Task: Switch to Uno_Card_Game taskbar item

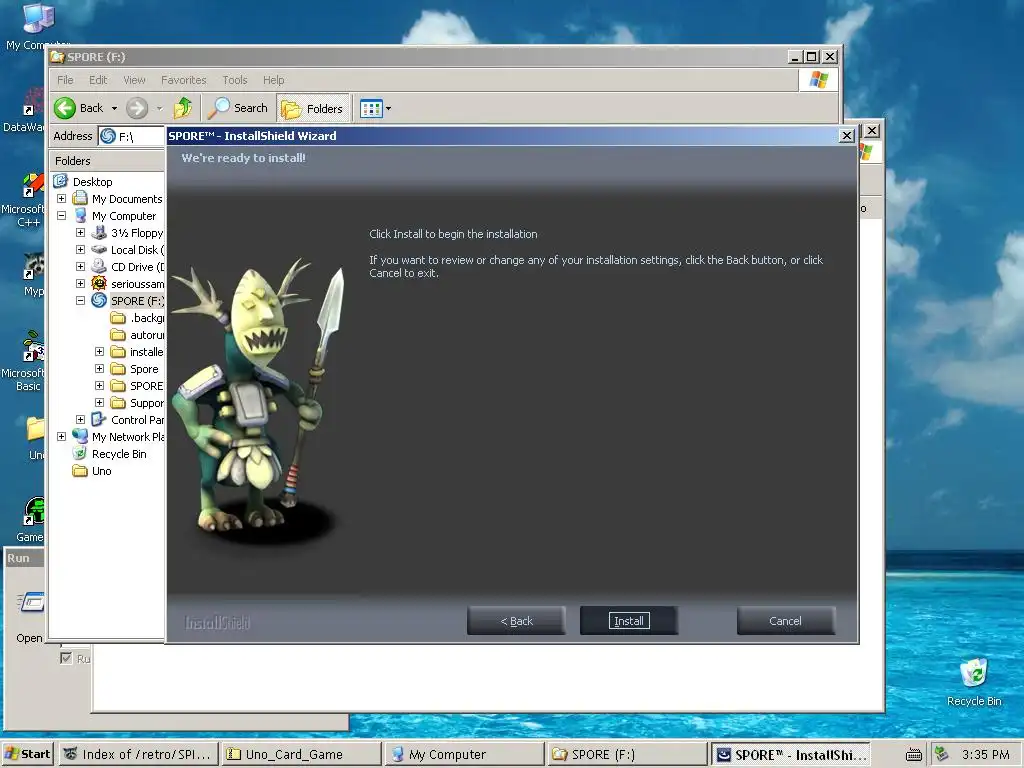Action: coord(300,754)
